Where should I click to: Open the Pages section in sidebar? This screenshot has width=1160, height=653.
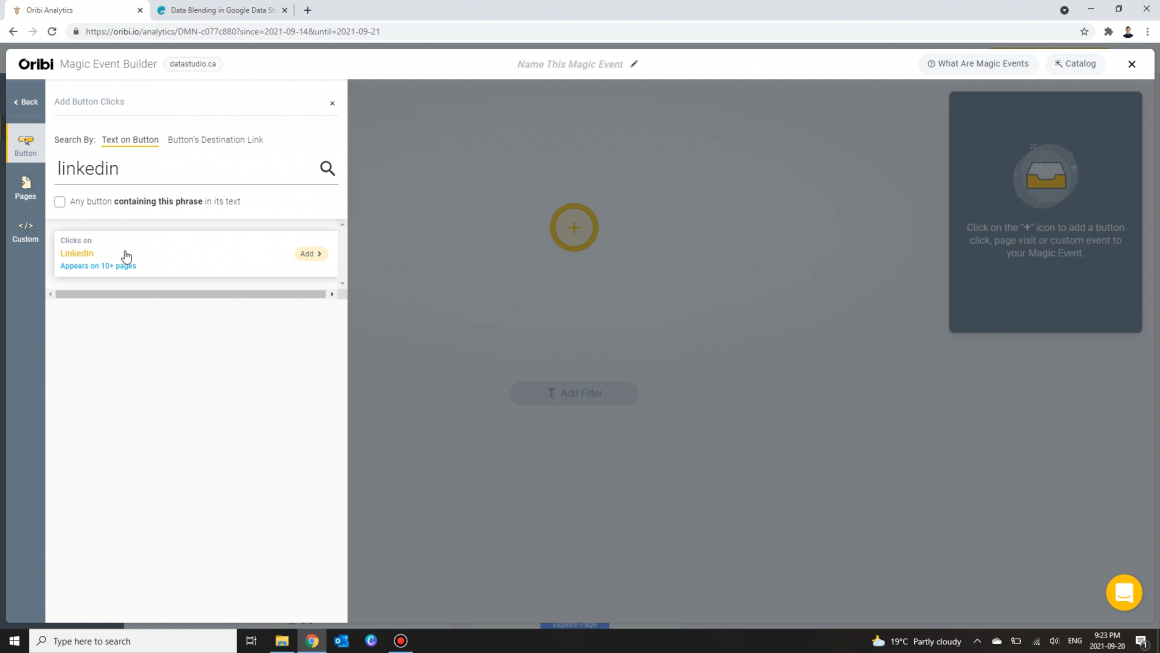tap(25, 187)
